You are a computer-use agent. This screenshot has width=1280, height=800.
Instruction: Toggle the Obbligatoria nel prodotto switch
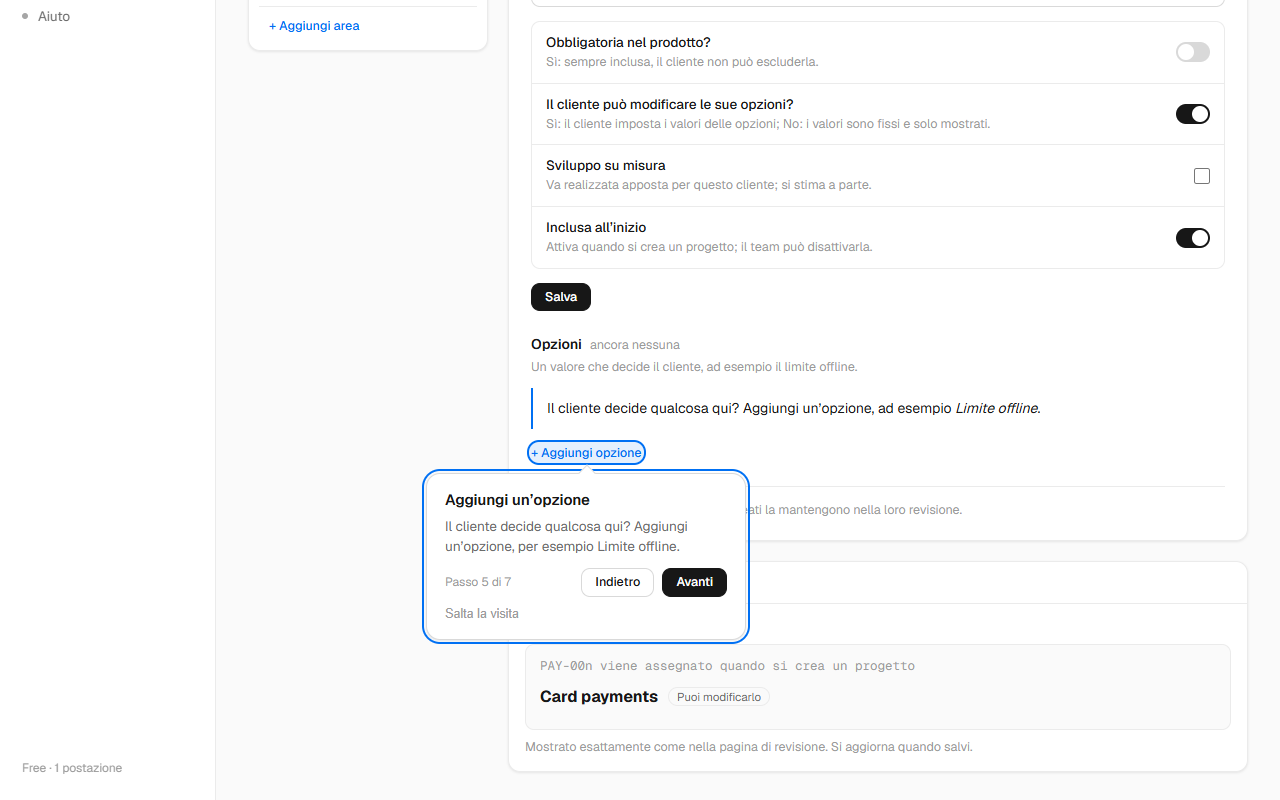click(x=1192, y=52)
